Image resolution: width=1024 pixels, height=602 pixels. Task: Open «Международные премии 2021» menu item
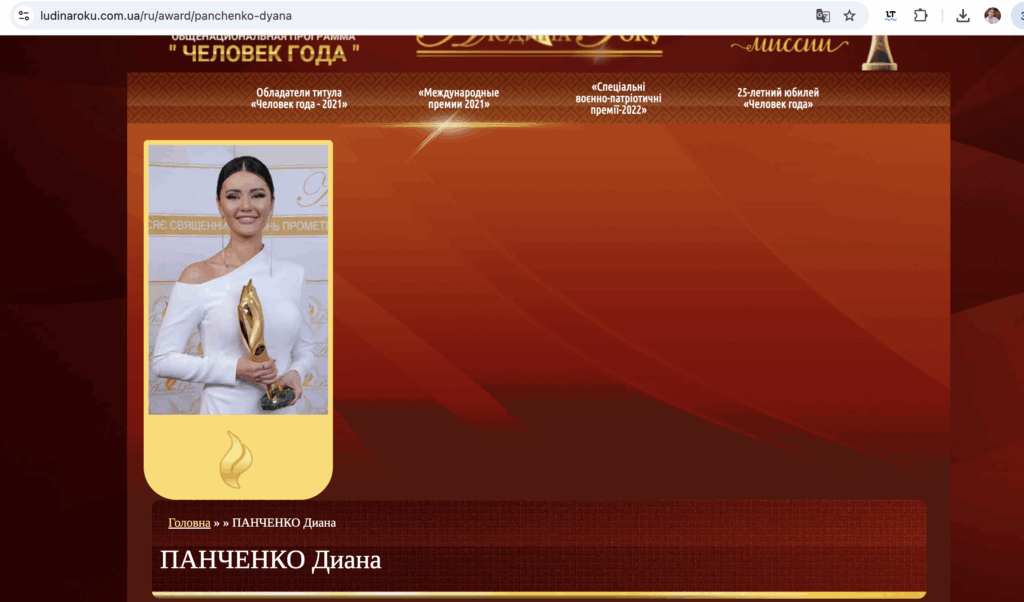point(458,99)
